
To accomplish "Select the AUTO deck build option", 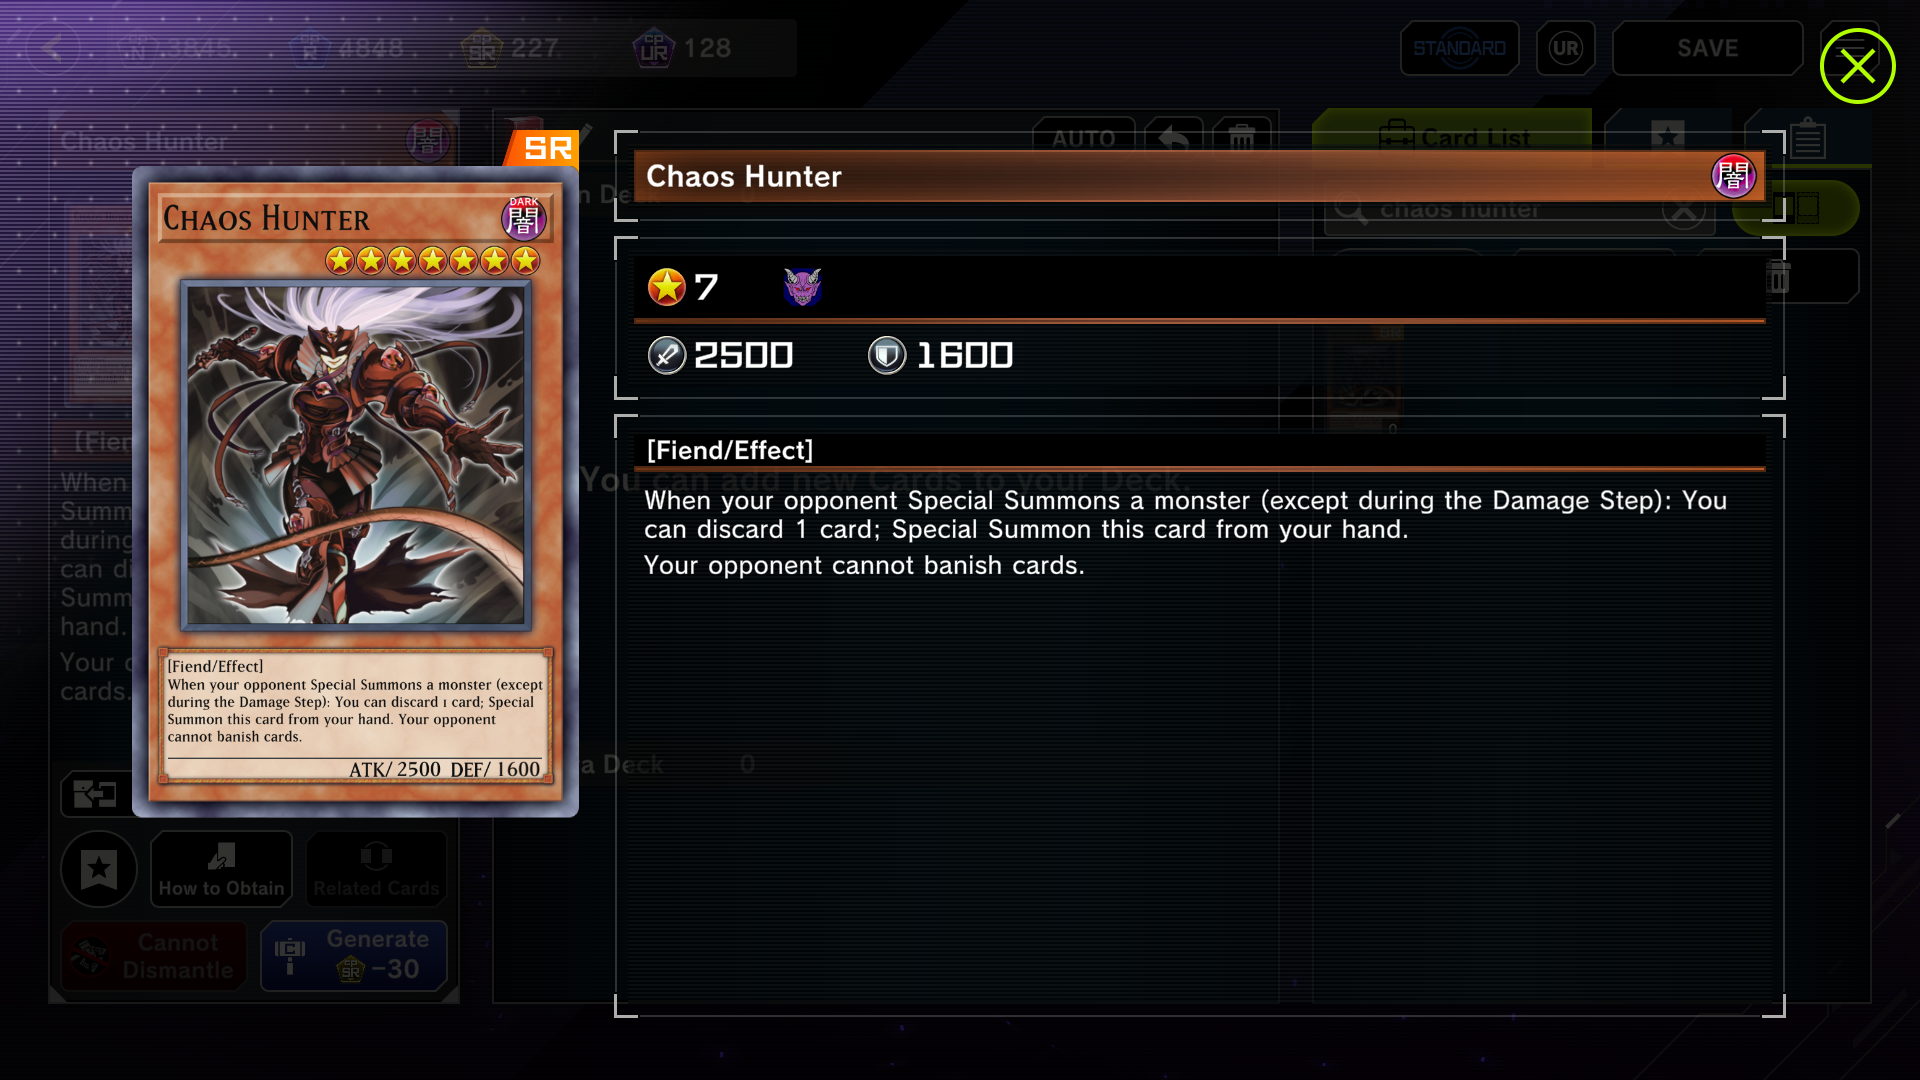I will pyautogui.click(x=1083, y=138).
